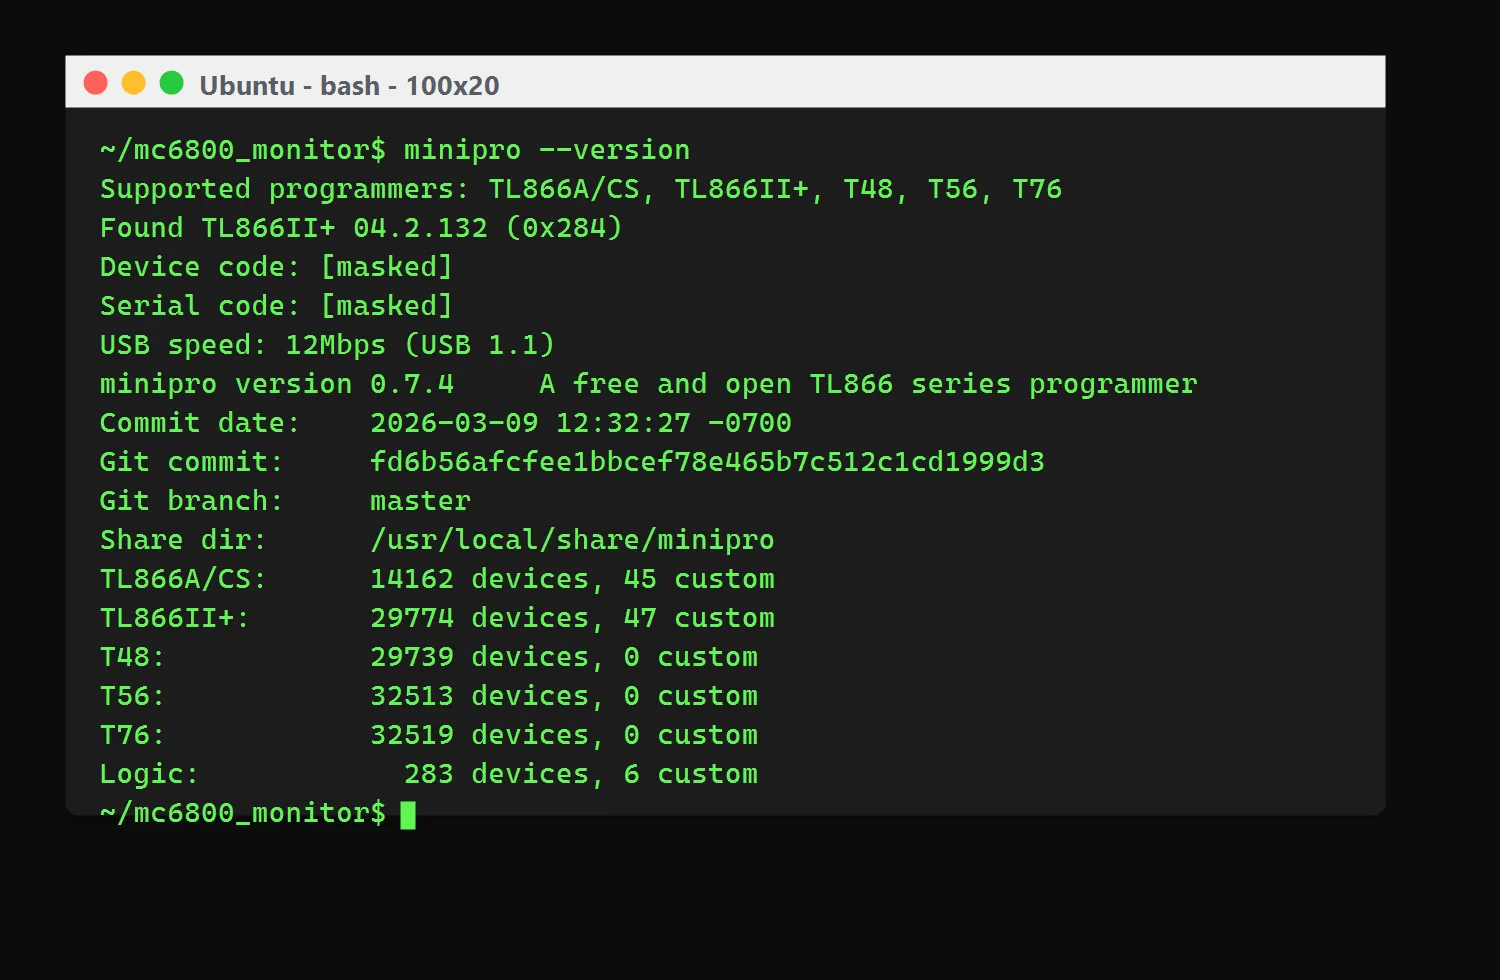
Task: Place cursor at the blinking prompt block
Action: (408, 815)
